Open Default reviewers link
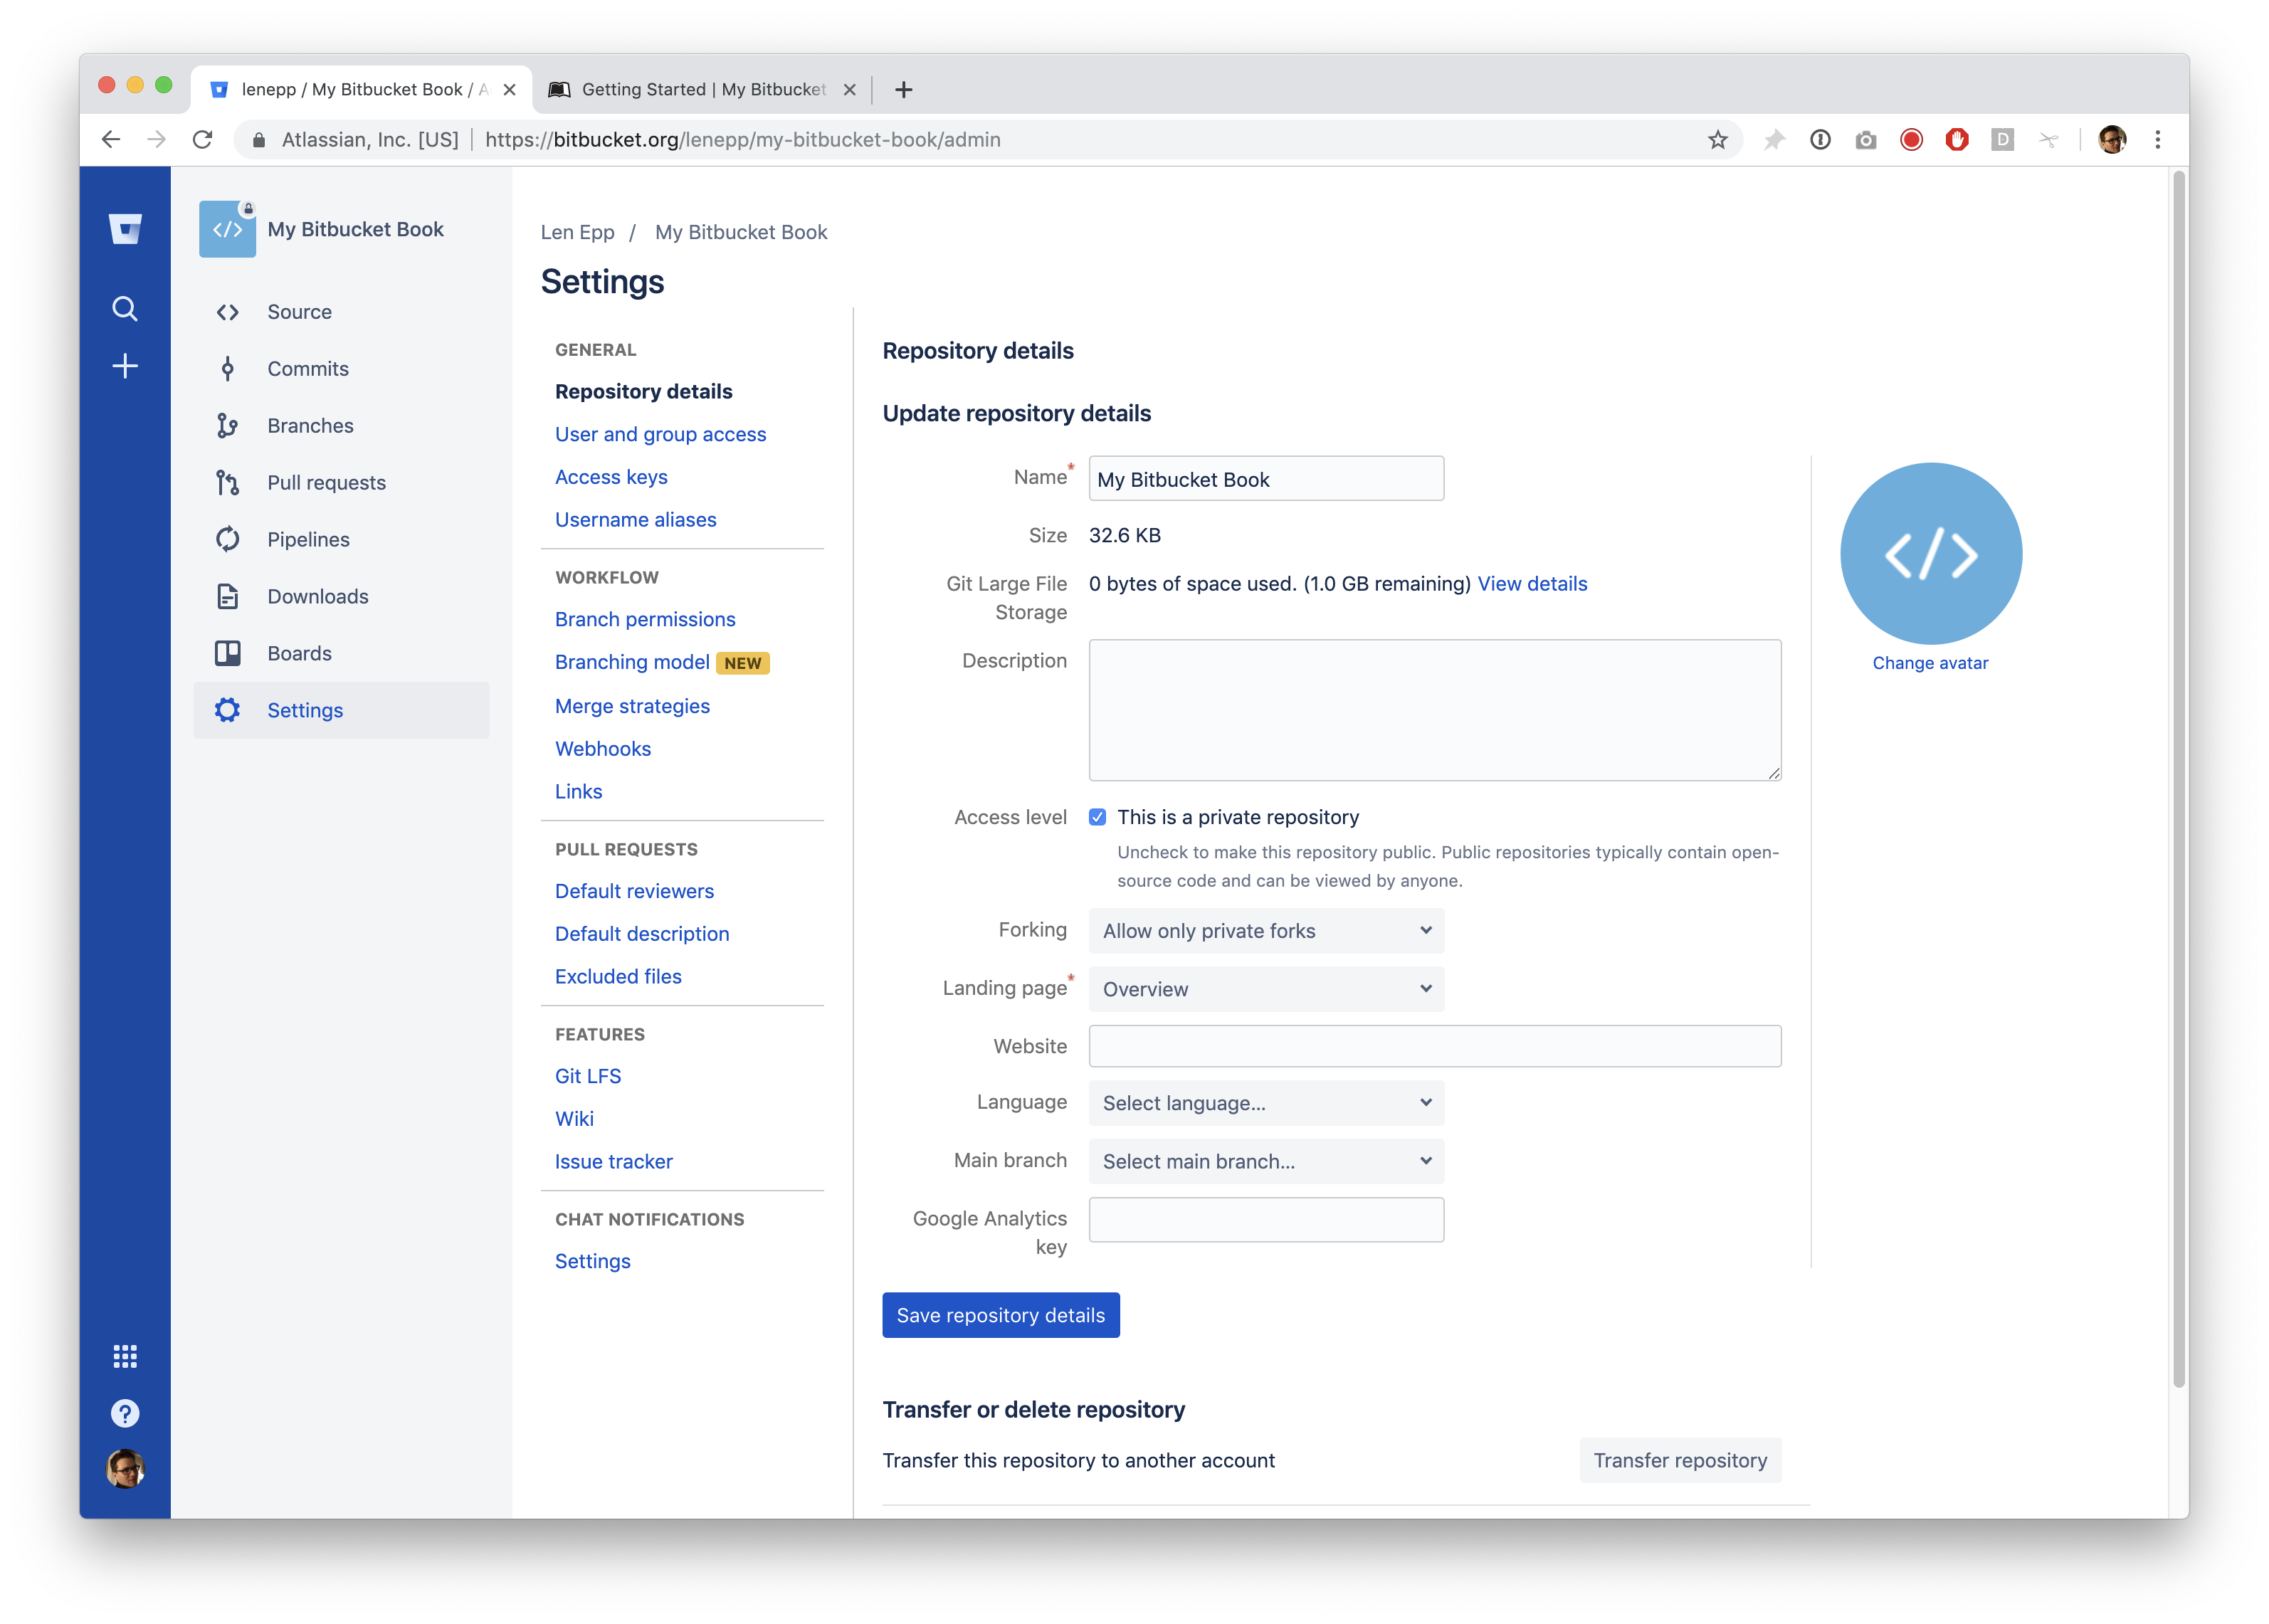Image resolution: width=2269 pixels, height=1624 pixels. click(634, 891)
